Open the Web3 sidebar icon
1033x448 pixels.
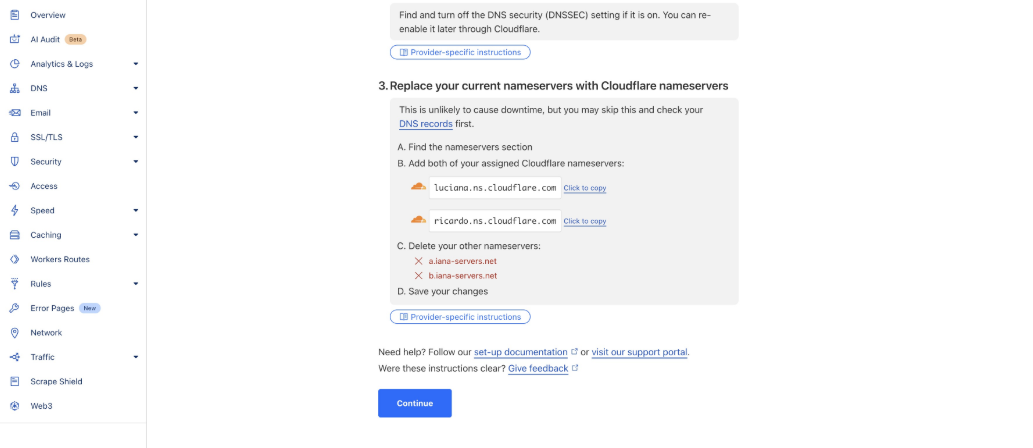pyautogui.click(x=15, y=406)
